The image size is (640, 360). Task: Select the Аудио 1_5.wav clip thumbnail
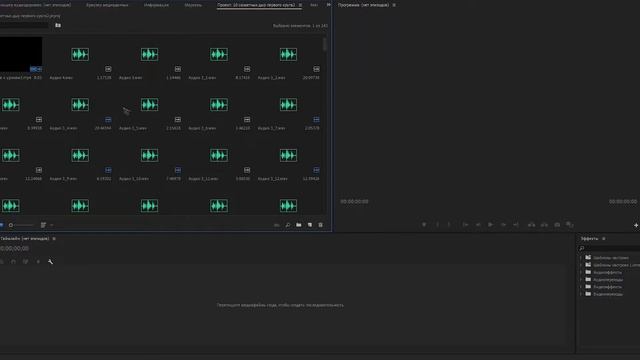click(x=149, y=104)
